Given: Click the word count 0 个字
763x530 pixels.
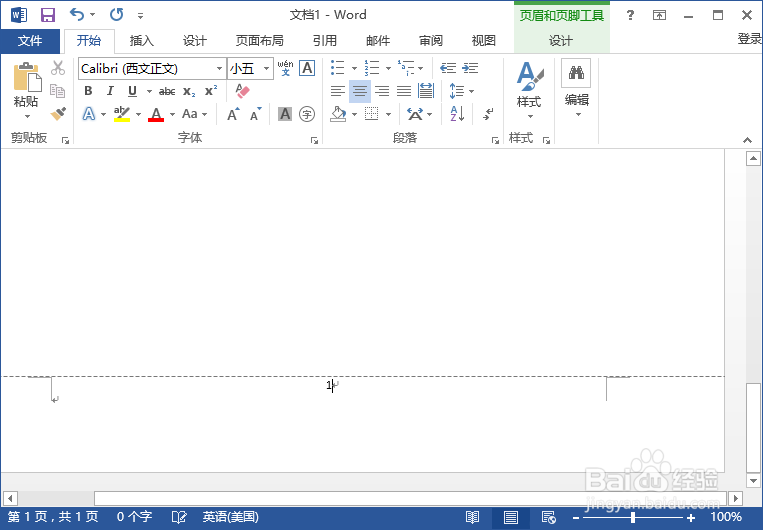Looking at the screenshot, I should click(134, 517).
